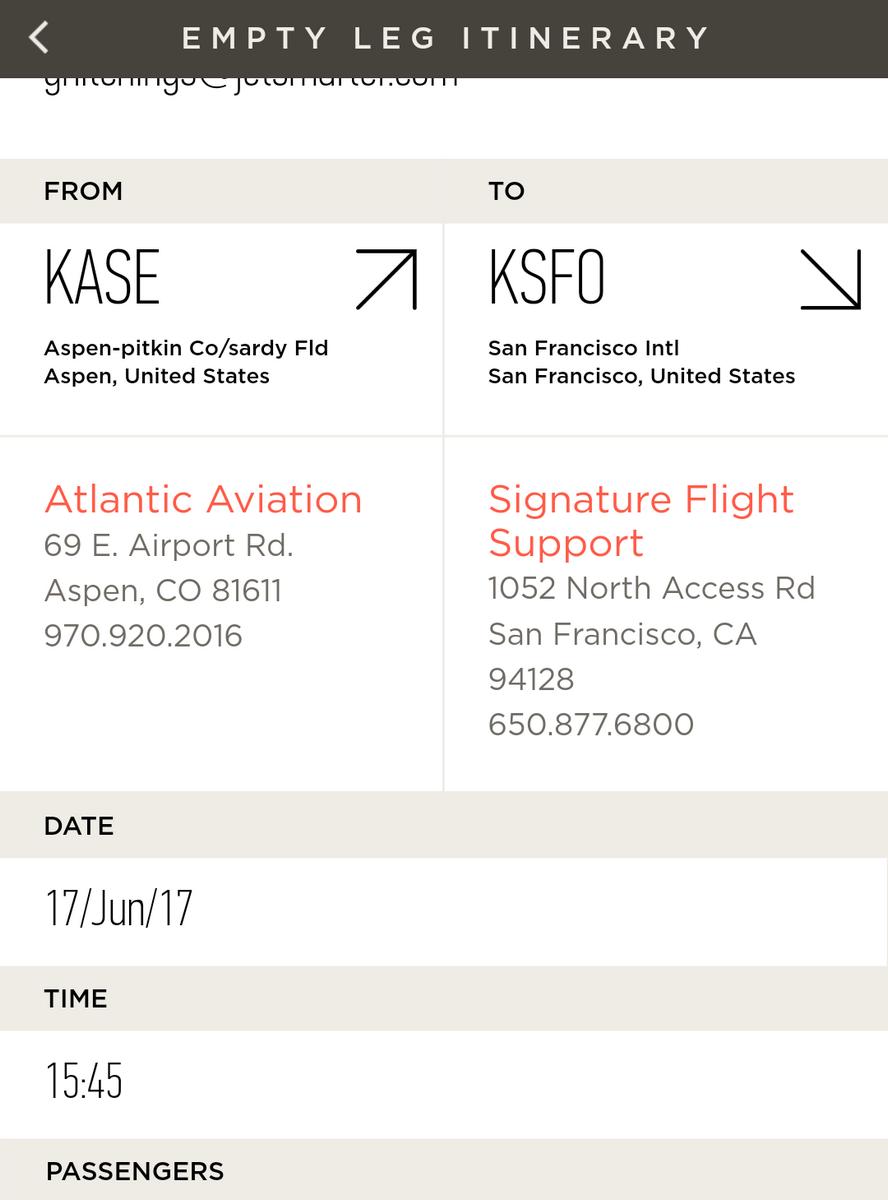Select the jetsmarter email address
Viewport: 888px width, 1200px height.
coord(250,77)
